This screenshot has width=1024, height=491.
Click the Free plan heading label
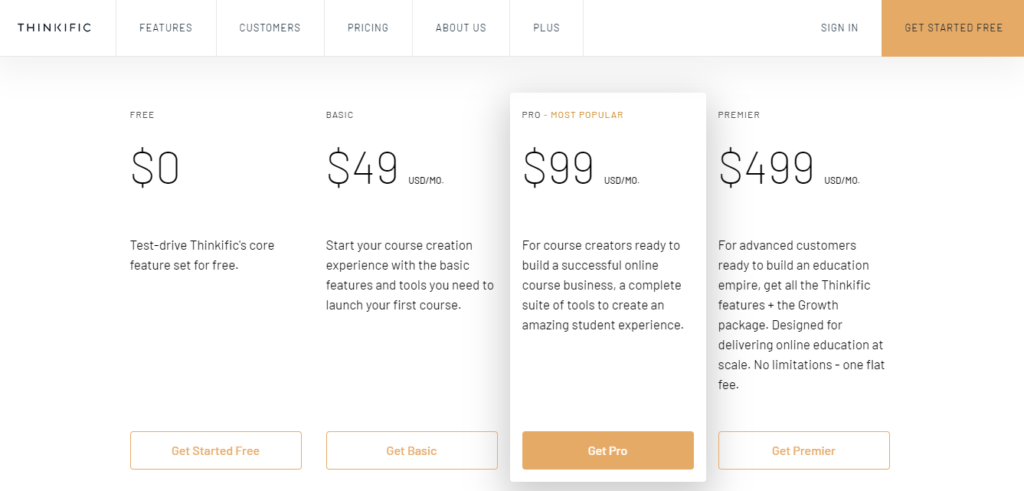click(x=142, y=115)
